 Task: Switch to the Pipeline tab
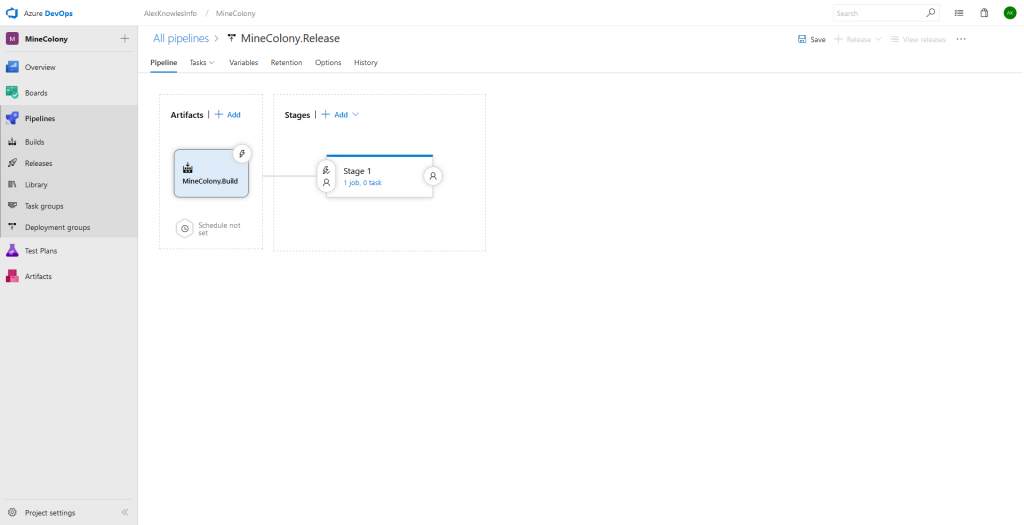(163, 63)
